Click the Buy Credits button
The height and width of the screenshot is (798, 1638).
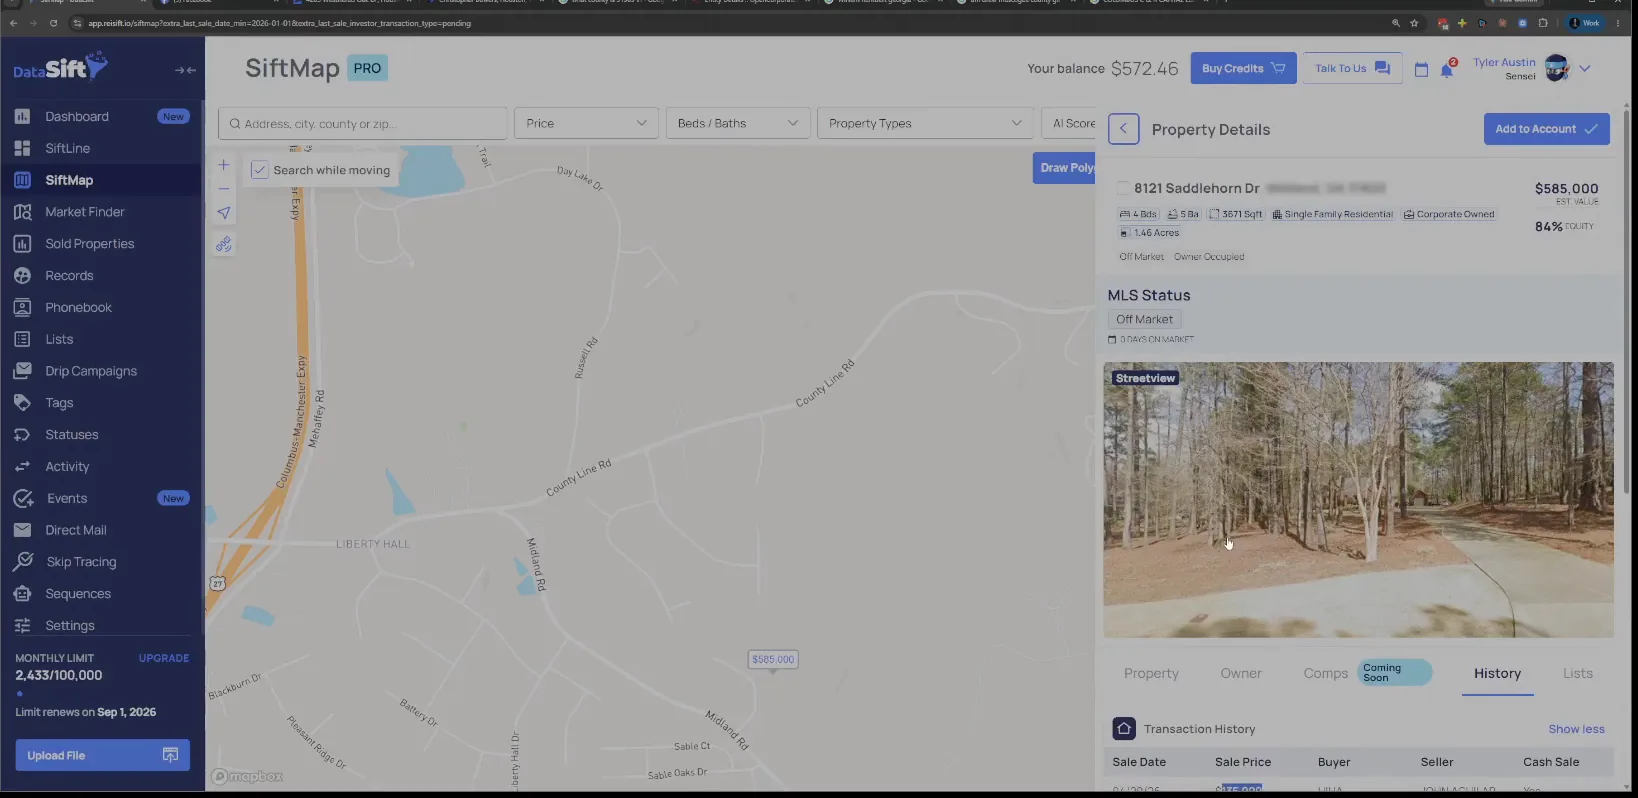point(1243,68)
